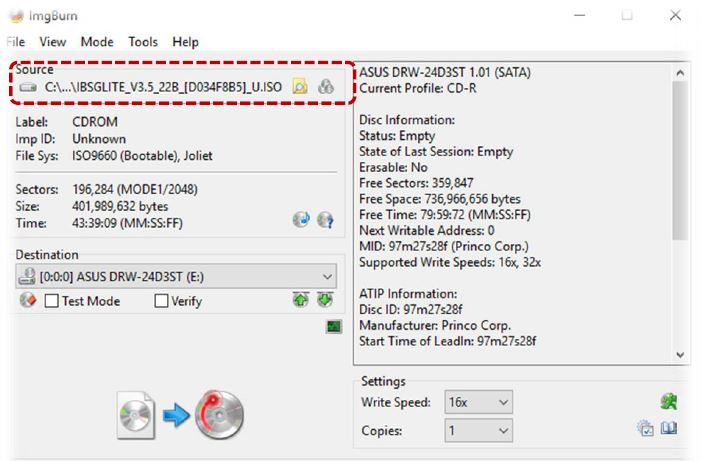Click 'Current Profile: CD-R' text
709x461 pixels.
pos(418,88)
